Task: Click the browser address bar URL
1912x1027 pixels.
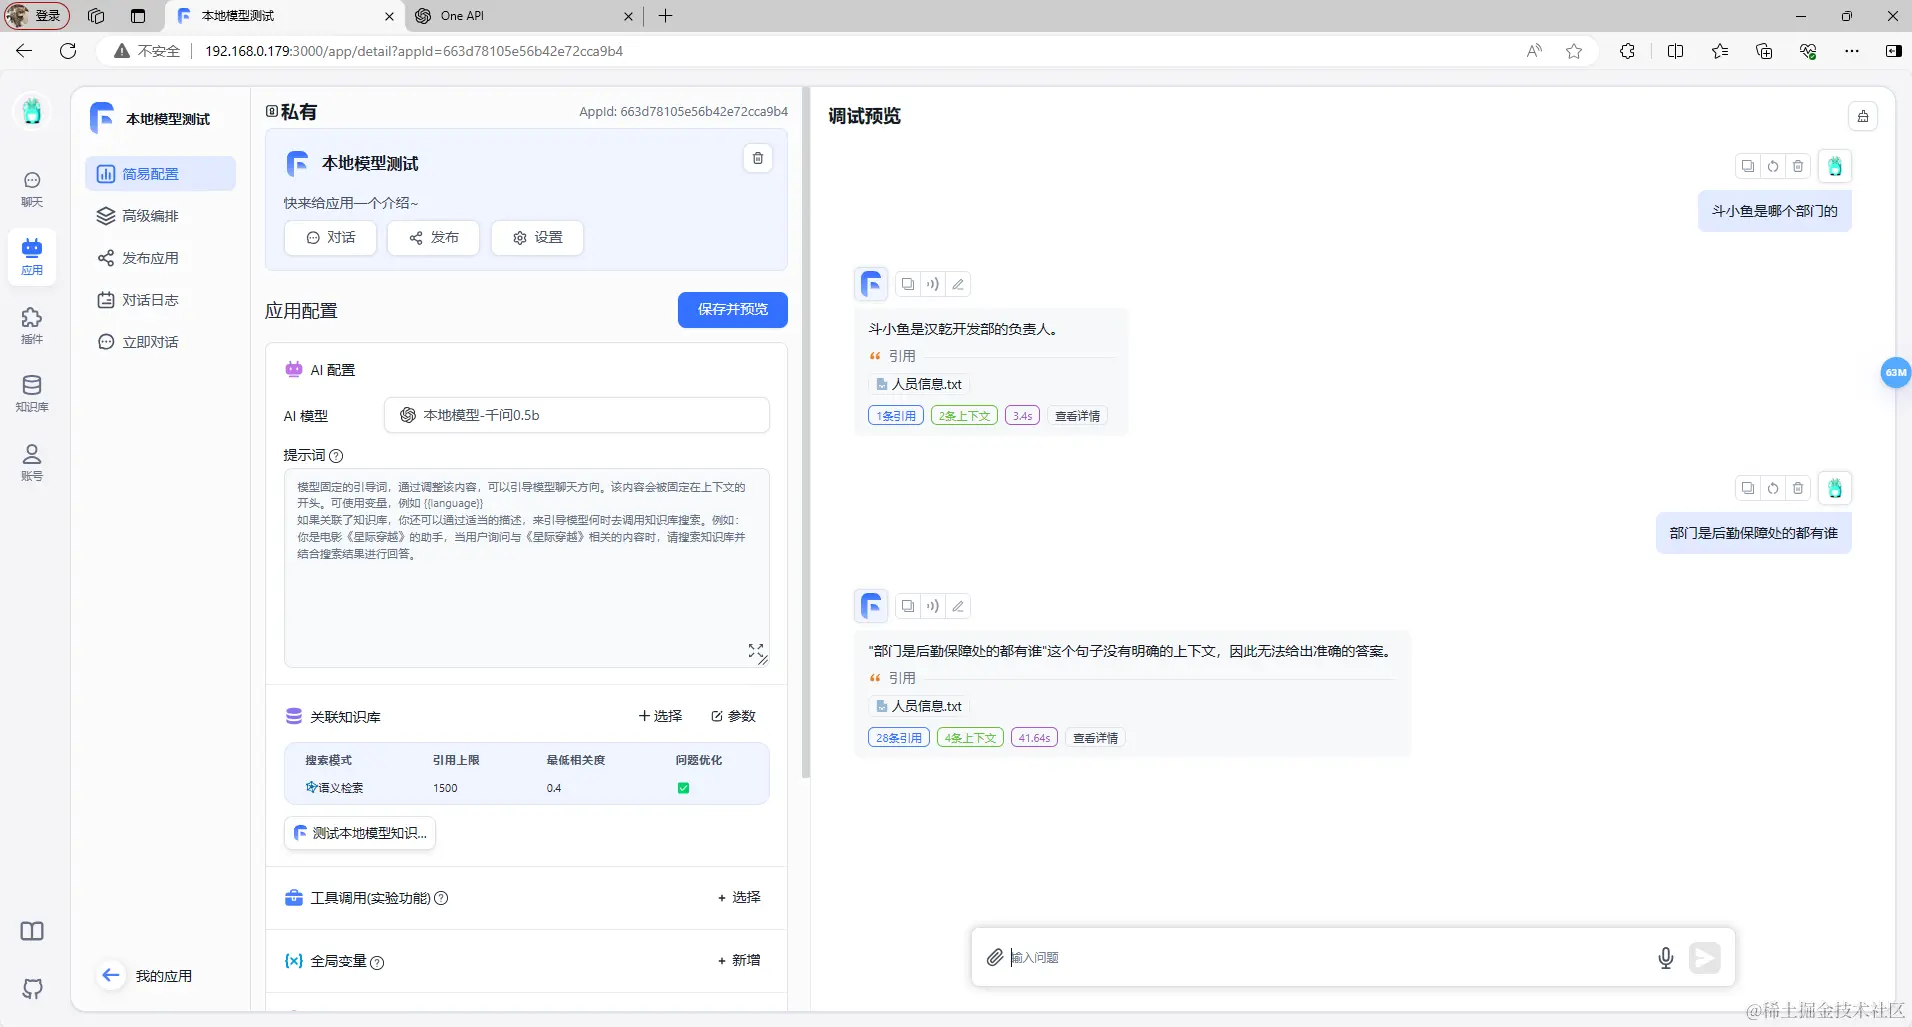Action: (414, 51)
